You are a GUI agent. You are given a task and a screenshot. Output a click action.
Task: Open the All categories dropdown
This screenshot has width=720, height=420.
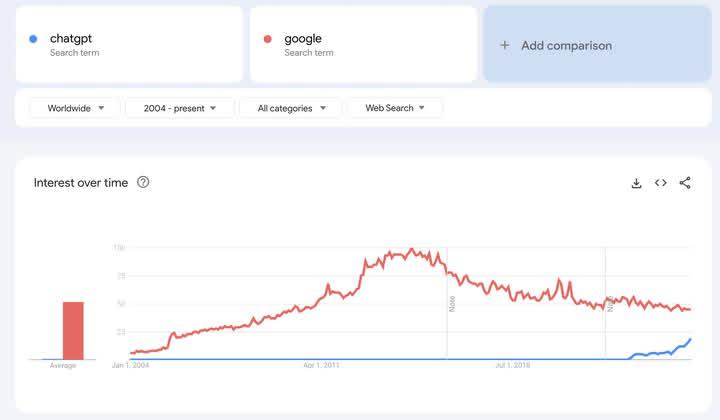coord(290,108)
